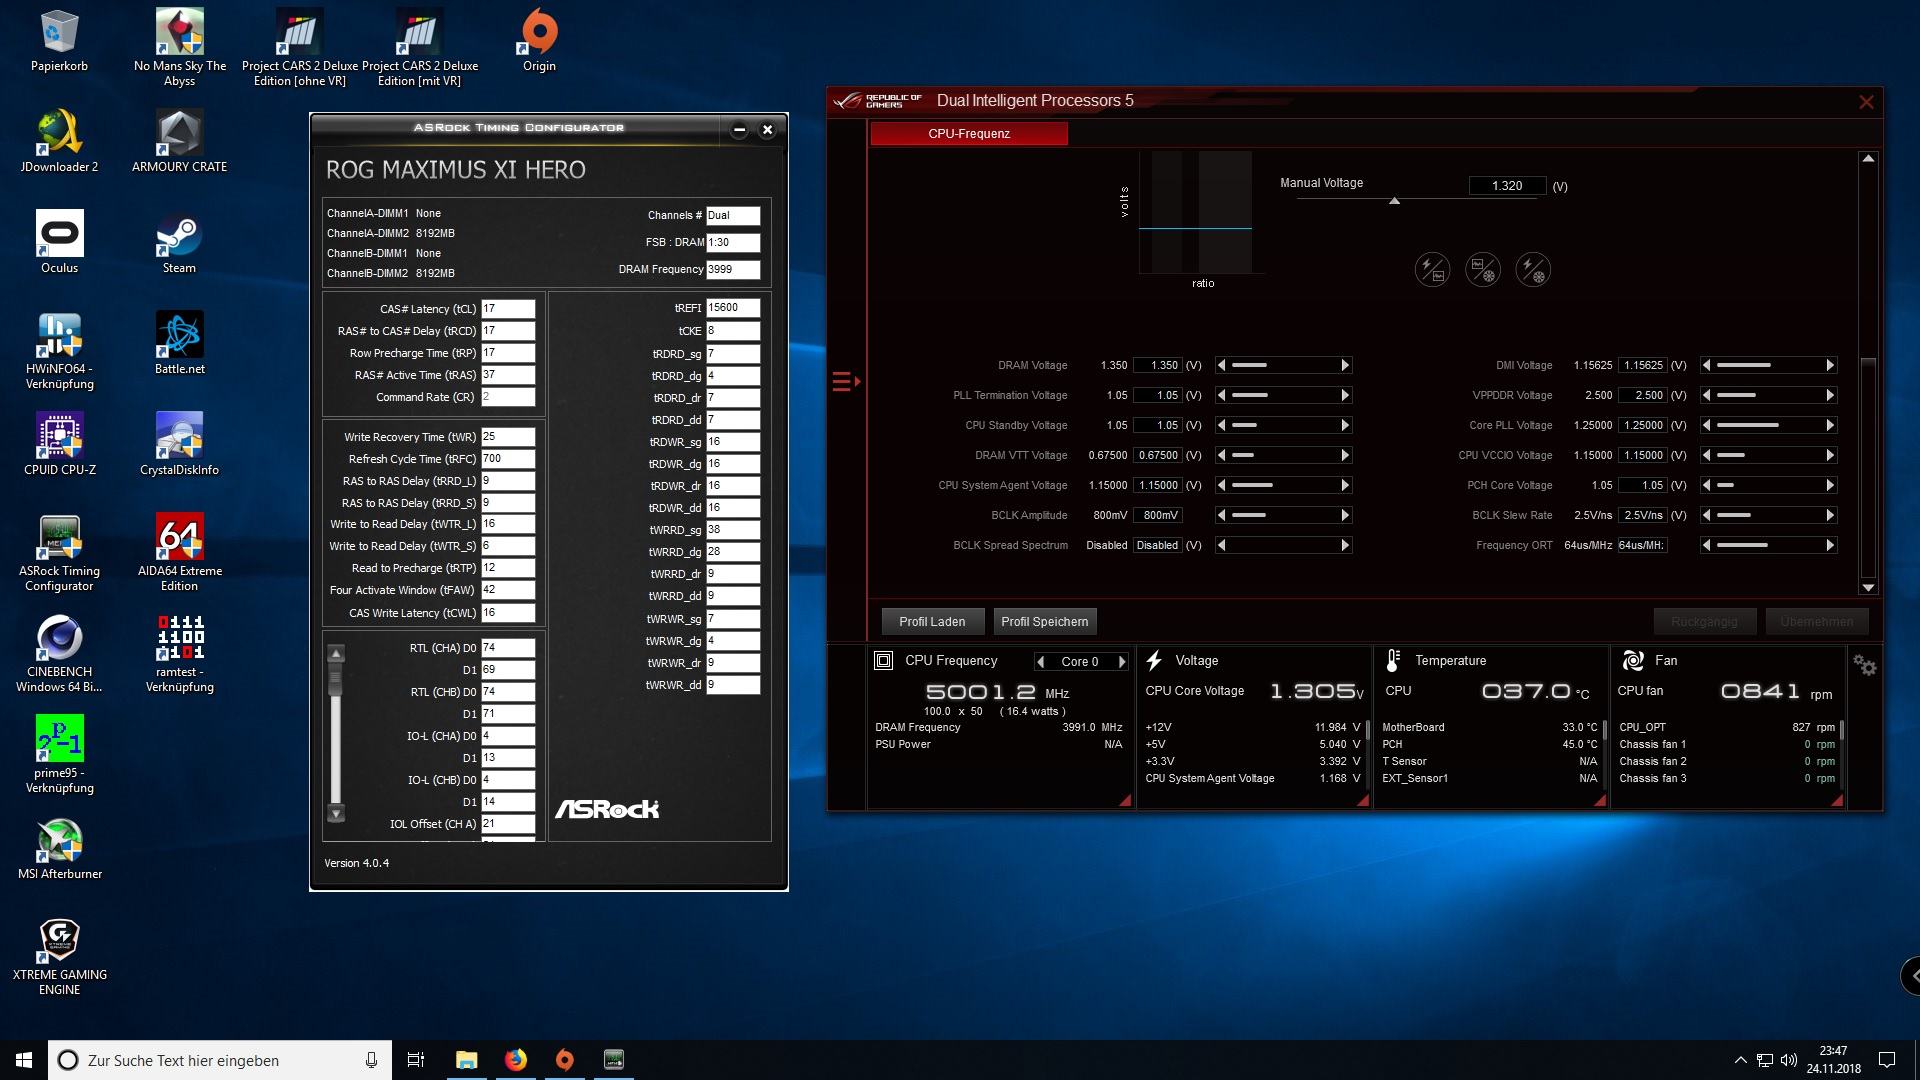The height and width of the screenshot is (1080, 1920).
Task: Expand the red sidebar menu in Dual Intelligent Processors
Action: [845, 381]
